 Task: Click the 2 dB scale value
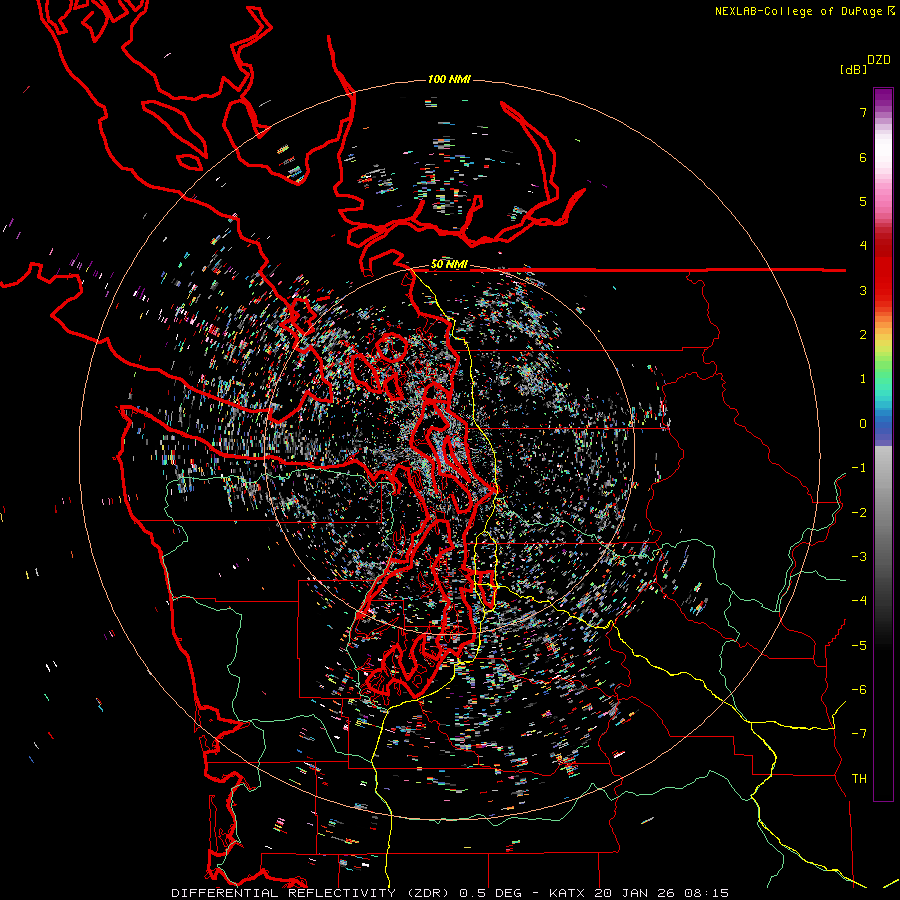coord(863,335)
